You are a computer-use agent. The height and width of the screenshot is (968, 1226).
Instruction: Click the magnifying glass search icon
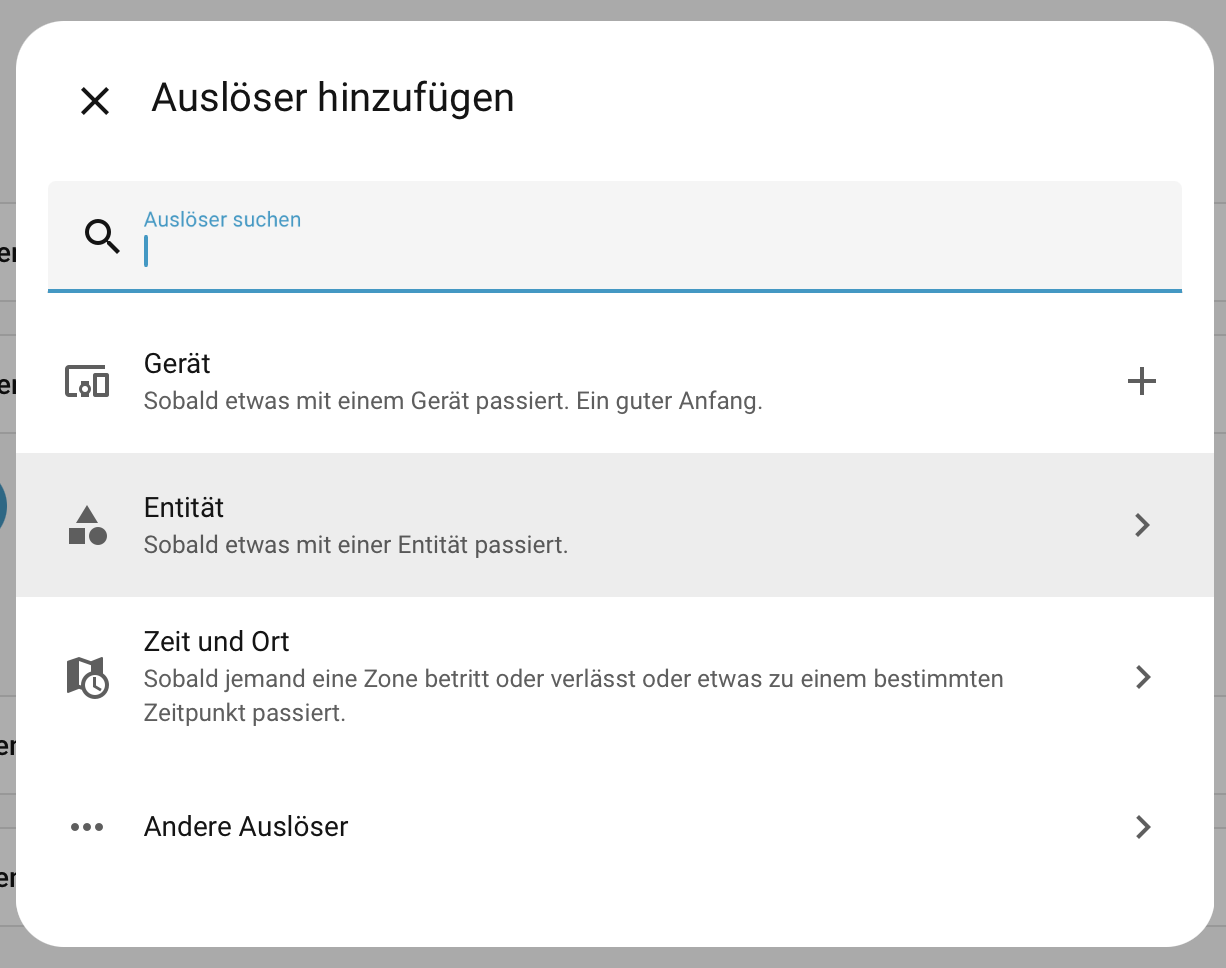pos(102,237)
